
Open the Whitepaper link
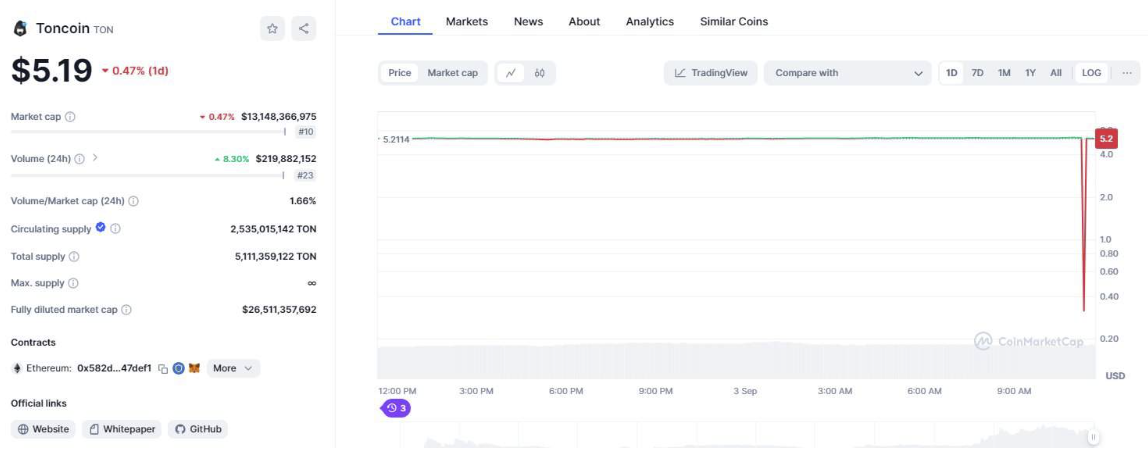click(122, 429)
